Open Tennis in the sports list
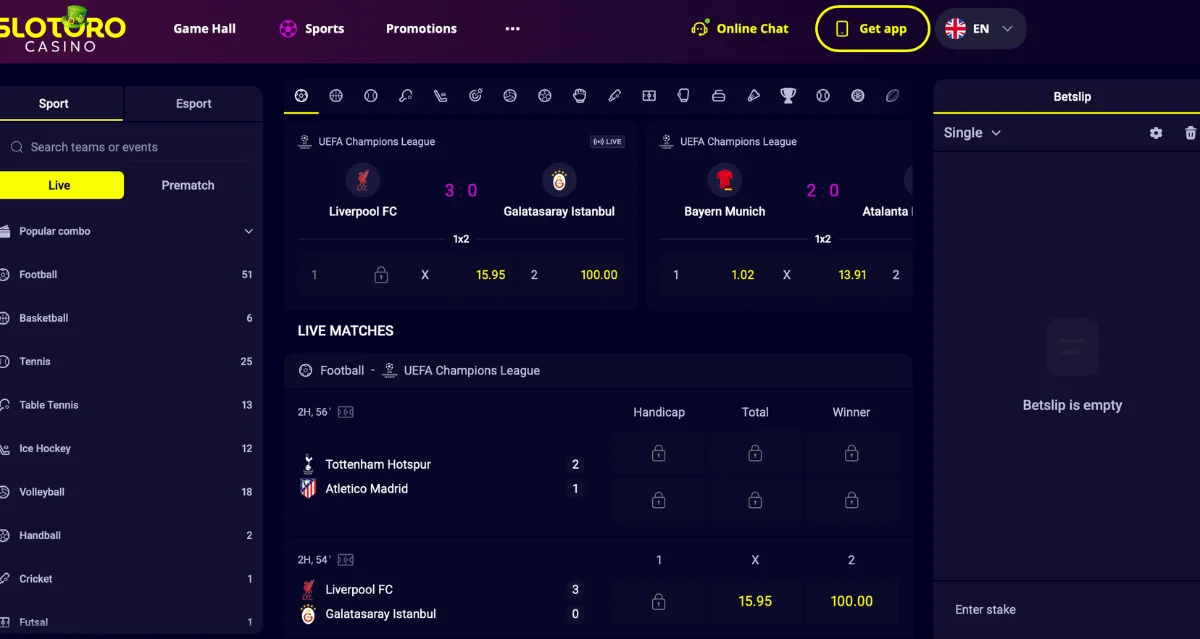The width and height of the screenshot is (1200, 639). (128, 361)
